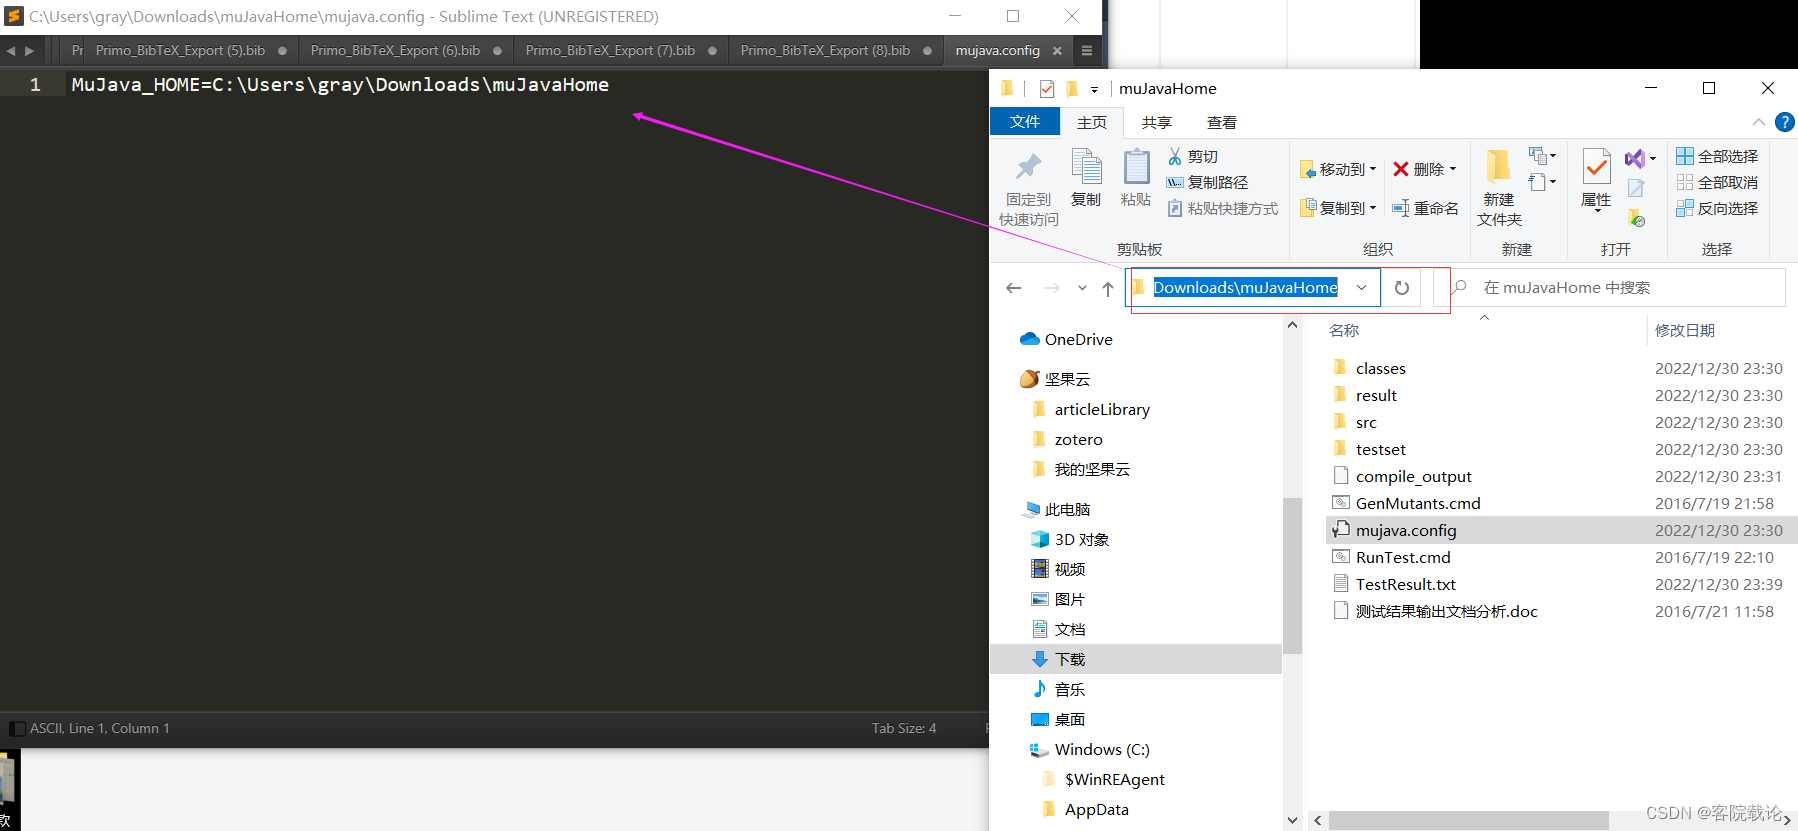Viewport: 1798px width, 831px height.
Task: Click the 名称 Name column header
Action: (1344, 330)
